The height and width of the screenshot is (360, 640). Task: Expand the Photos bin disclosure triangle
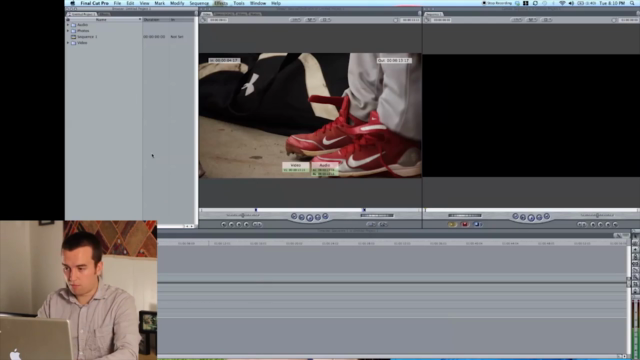(68, 31)
